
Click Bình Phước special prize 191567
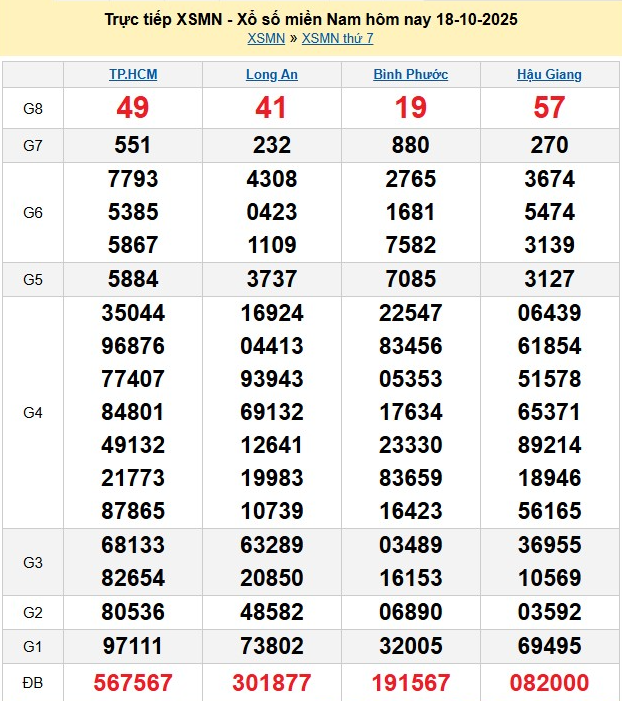coord(411,683)
